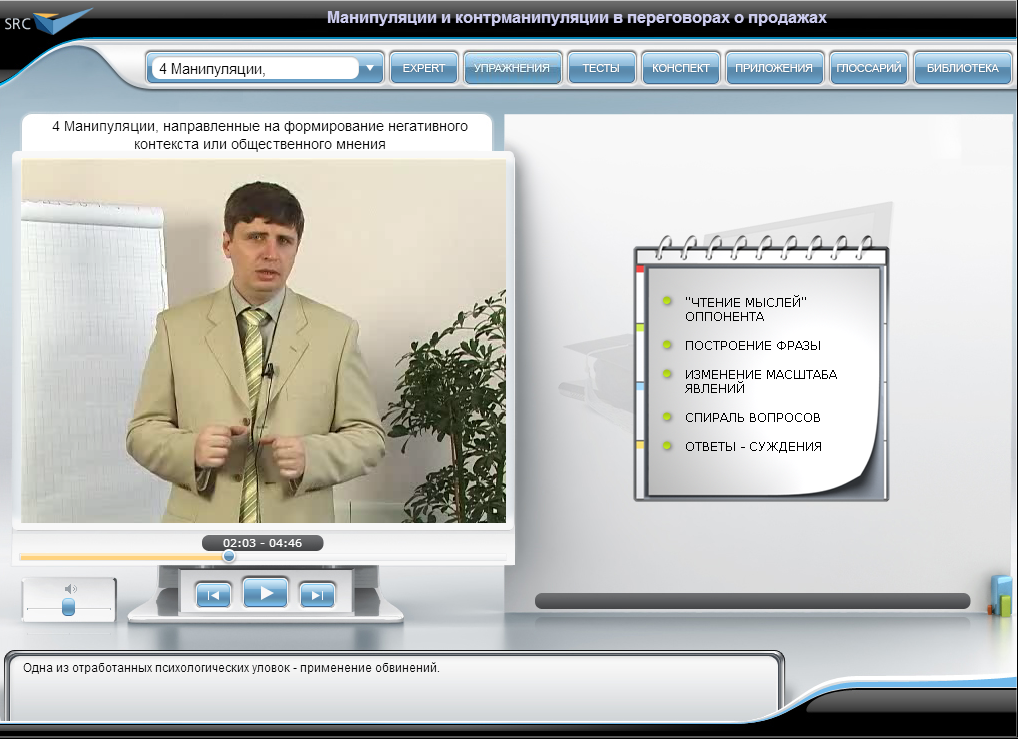Image resolution: width=1018 pixels, height=739 pixels.
Task: Click the speaker volume icon
Action: [x=70, y=589]
